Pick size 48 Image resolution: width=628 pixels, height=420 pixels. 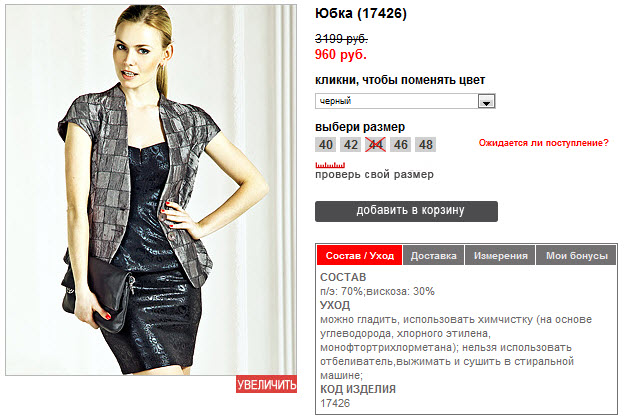425,145
